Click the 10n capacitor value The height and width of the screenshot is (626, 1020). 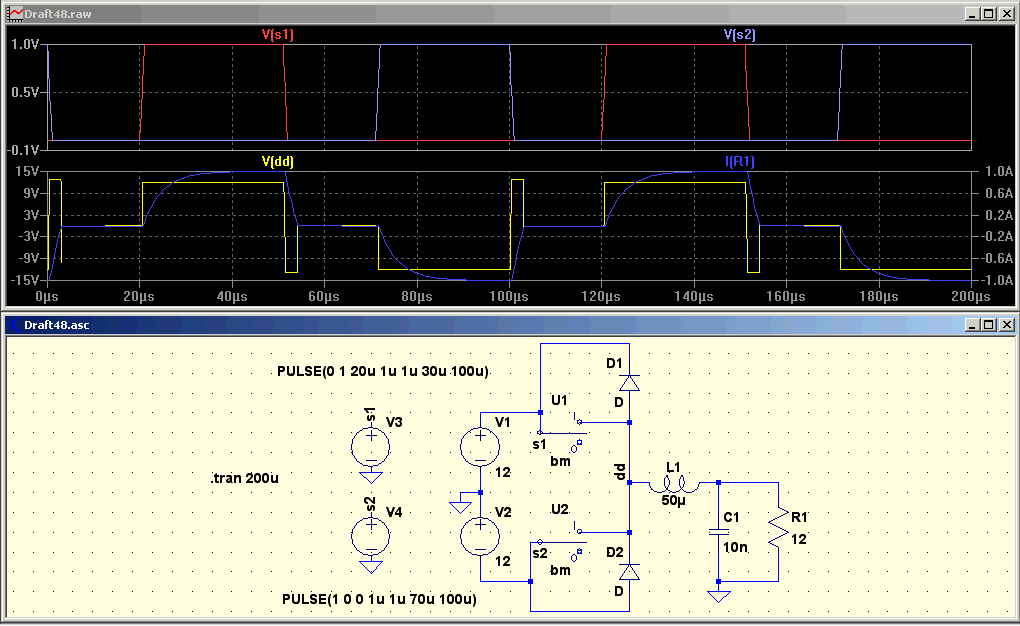pos(735,547)
